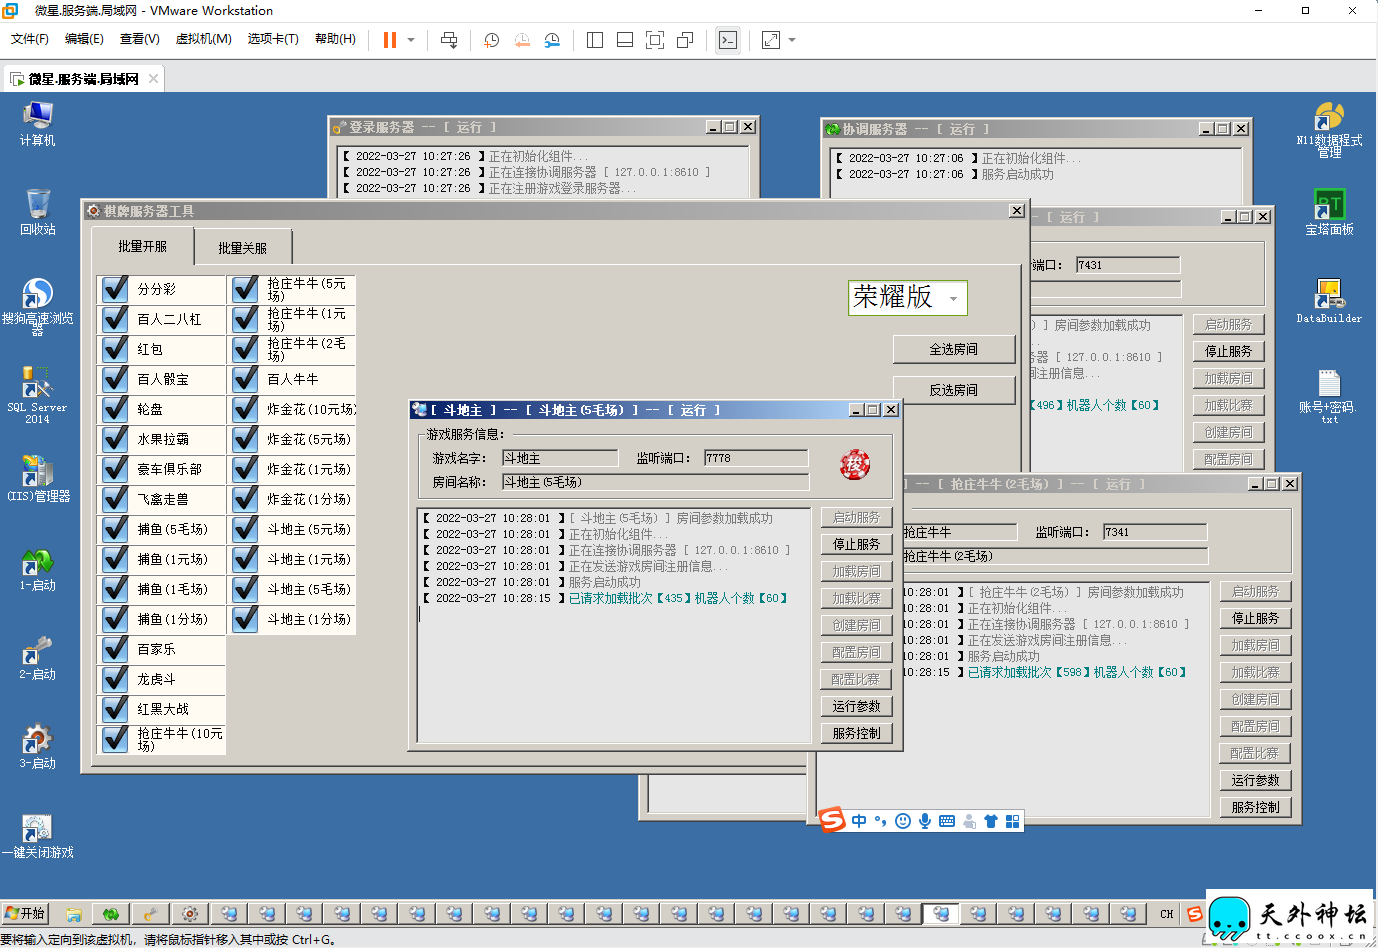This screenshot has width=1378, height=948.
Task: Open the 账号+密码.txt file icon
Action: pyautogui.click(x=1329, y=396)
